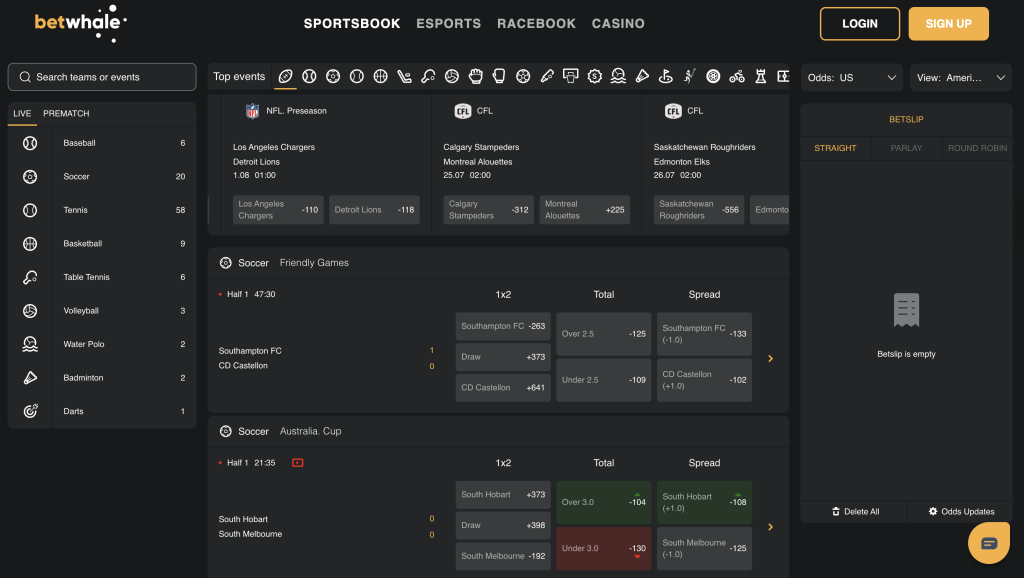1024x578 pixels.
Task: Open Odds Updates settings
Action: tap(961, 511)
